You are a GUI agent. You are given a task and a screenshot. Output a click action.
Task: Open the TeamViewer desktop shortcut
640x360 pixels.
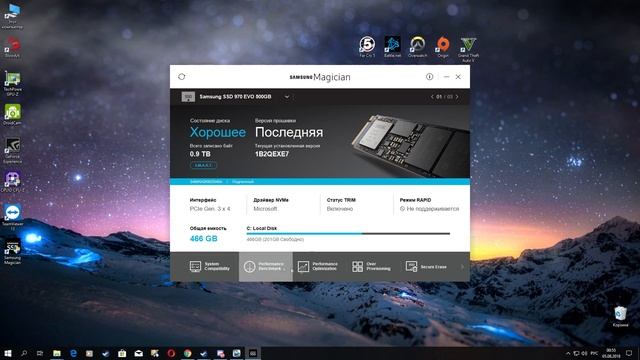tap(12, 218)
